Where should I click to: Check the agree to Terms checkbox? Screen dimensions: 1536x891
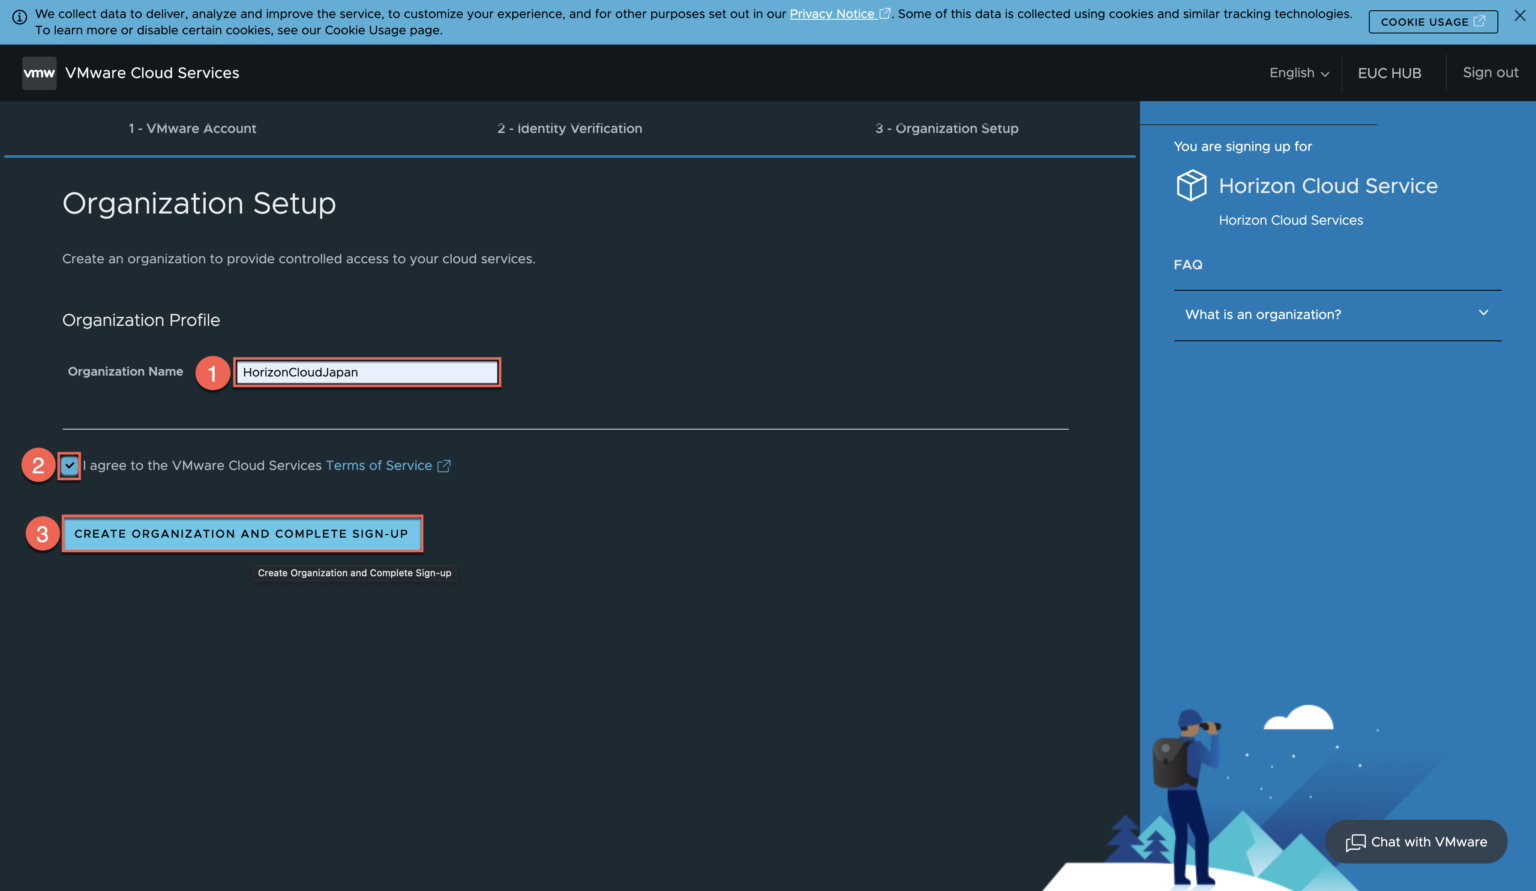tap(69, 466)
